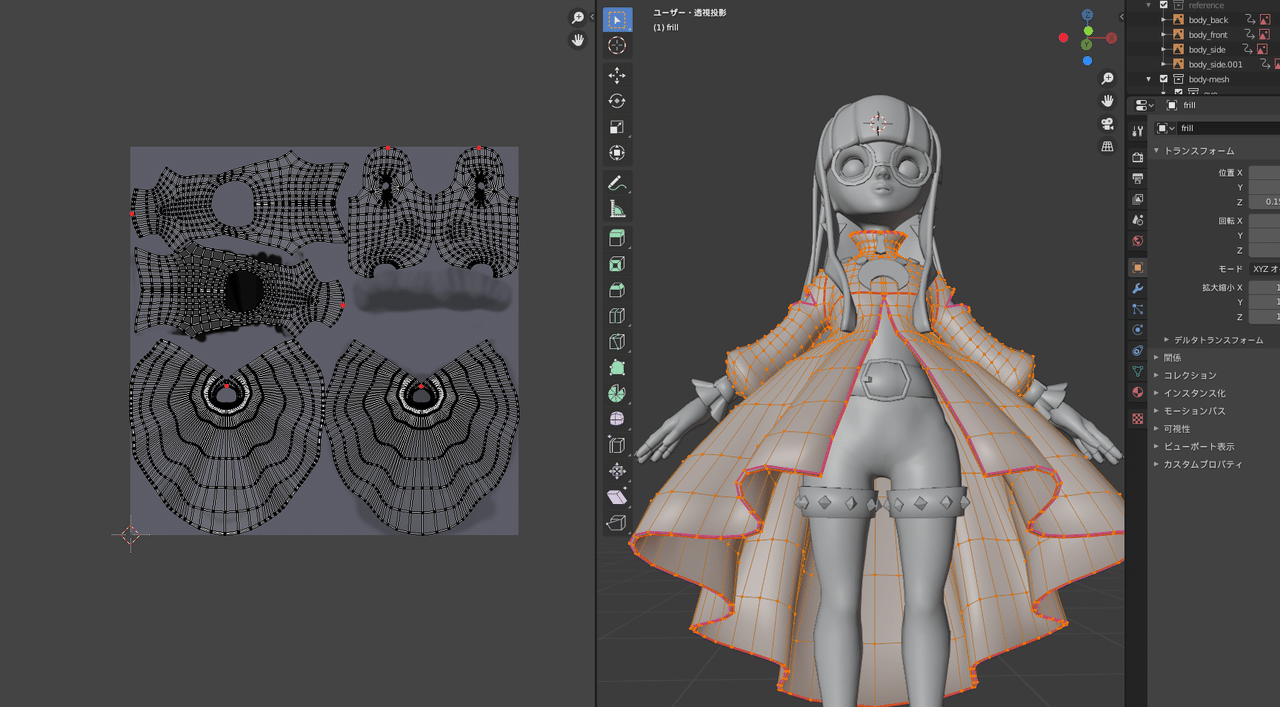Open the World properties tab
This screenshot has height=707, width=1280.
(x=1137, y=241)
